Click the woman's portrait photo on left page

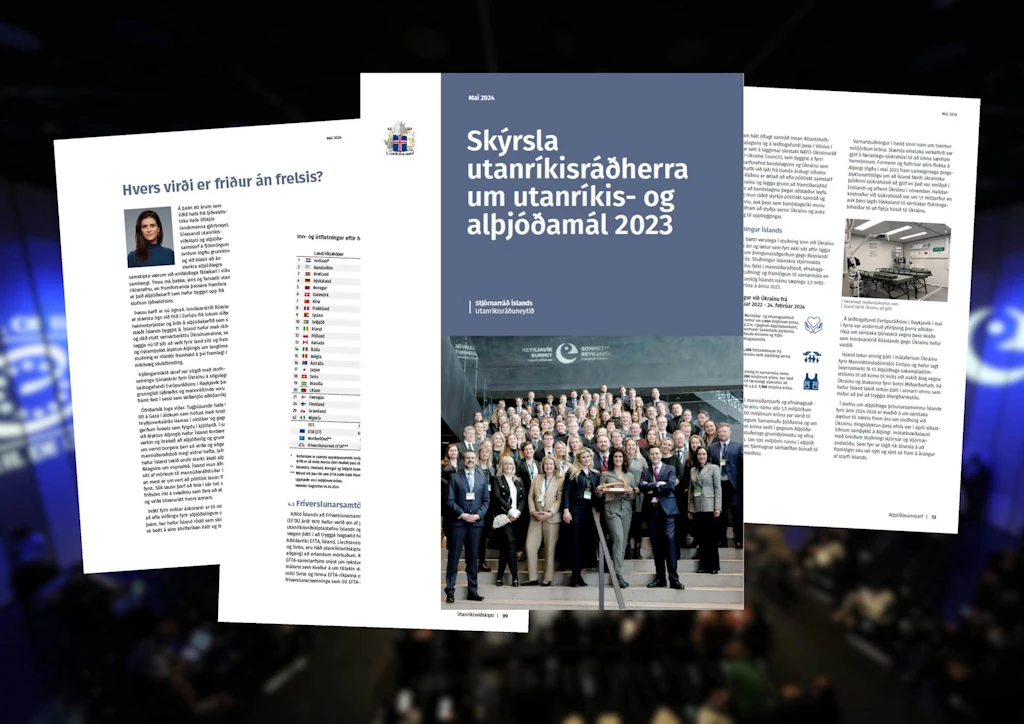(x=150, y=238)
